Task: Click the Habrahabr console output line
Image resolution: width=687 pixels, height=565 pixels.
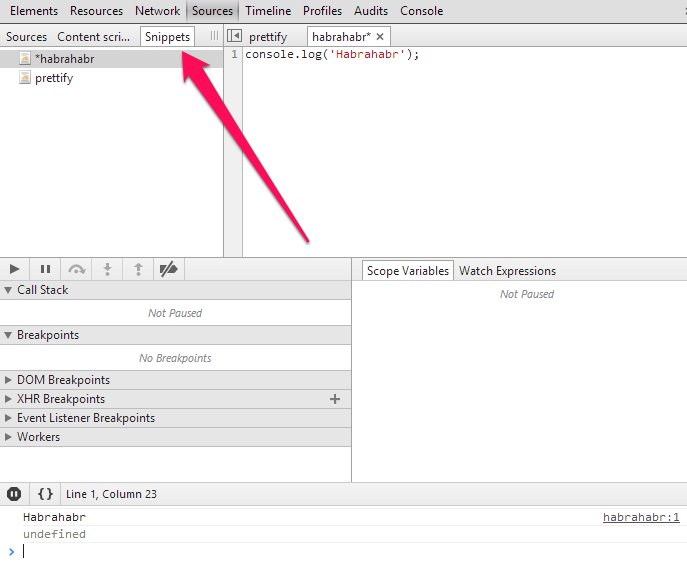Action: coord(54,517)
